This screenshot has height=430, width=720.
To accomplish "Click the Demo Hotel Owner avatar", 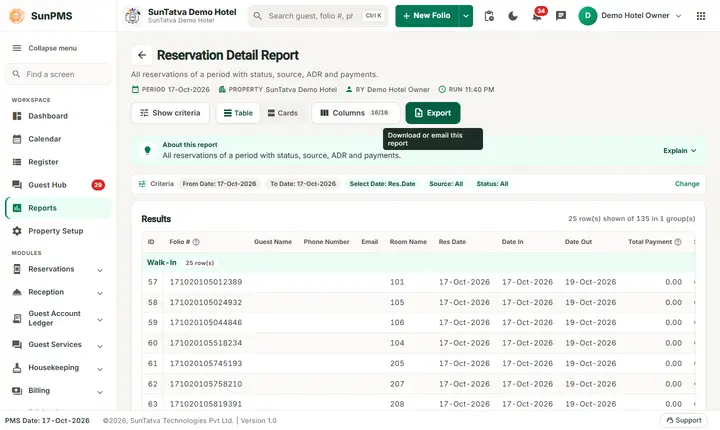I will click(x=587, y=16).
